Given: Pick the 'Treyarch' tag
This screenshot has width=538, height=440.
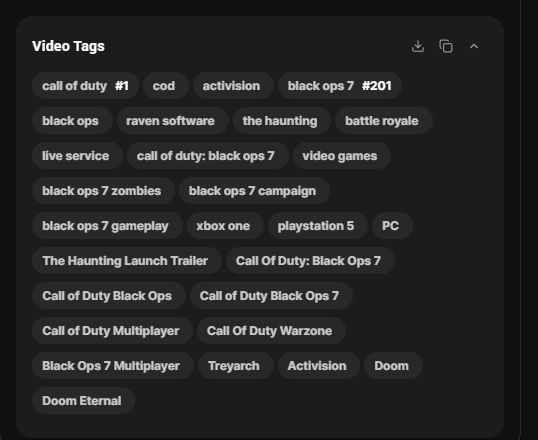Looking at the screenshot, I should coord(236,366).
